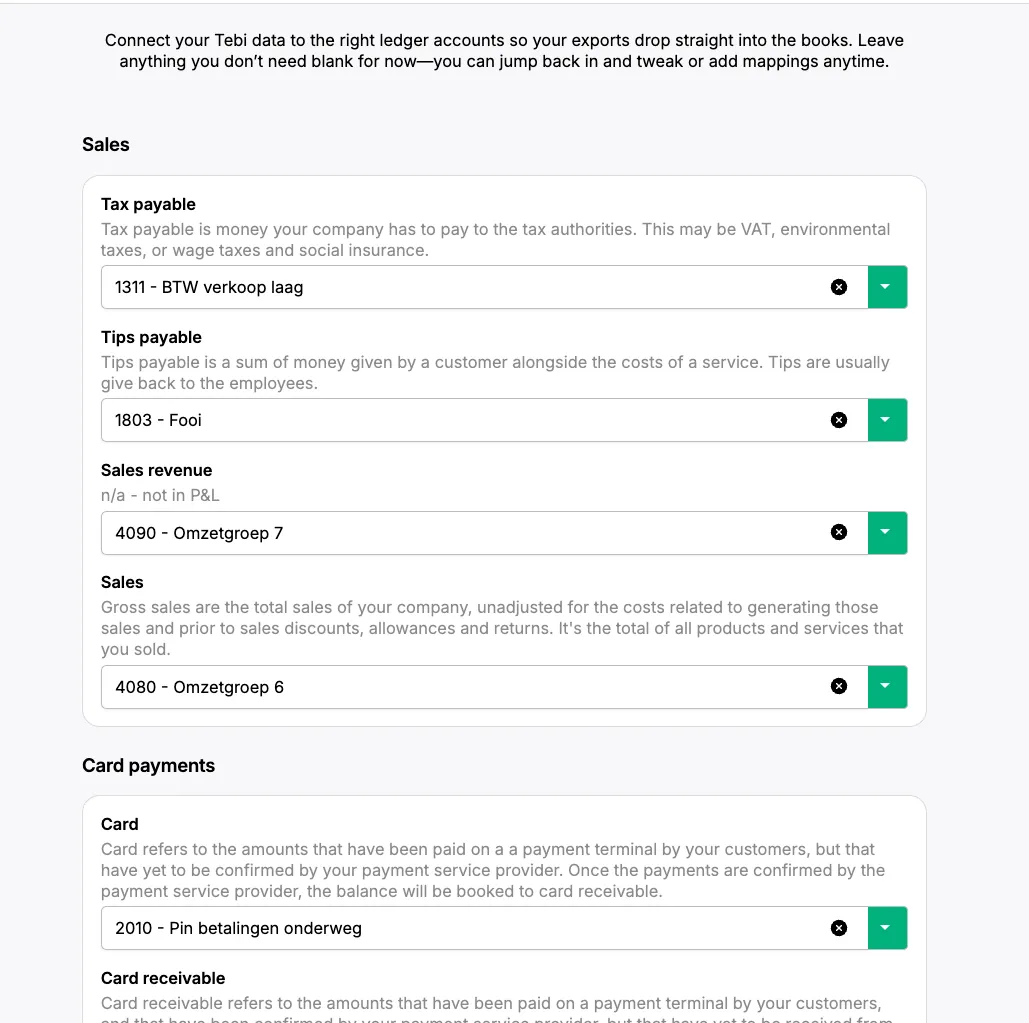Focus the 1803 - Fooi text field
The image size is (1029, 1023).
pyautogui.click(x=460, y=420)
